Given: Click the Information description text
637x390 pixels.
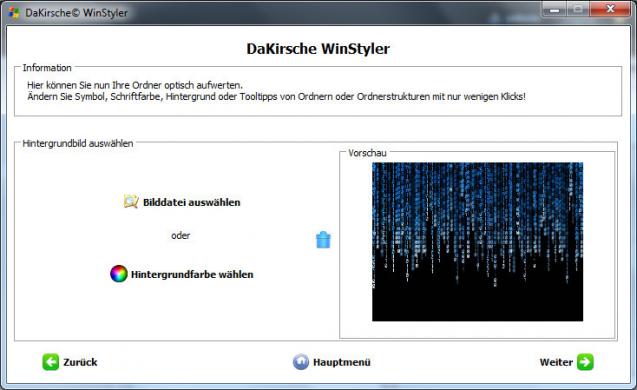Looking at the screenshot, I should click(276, 91).
